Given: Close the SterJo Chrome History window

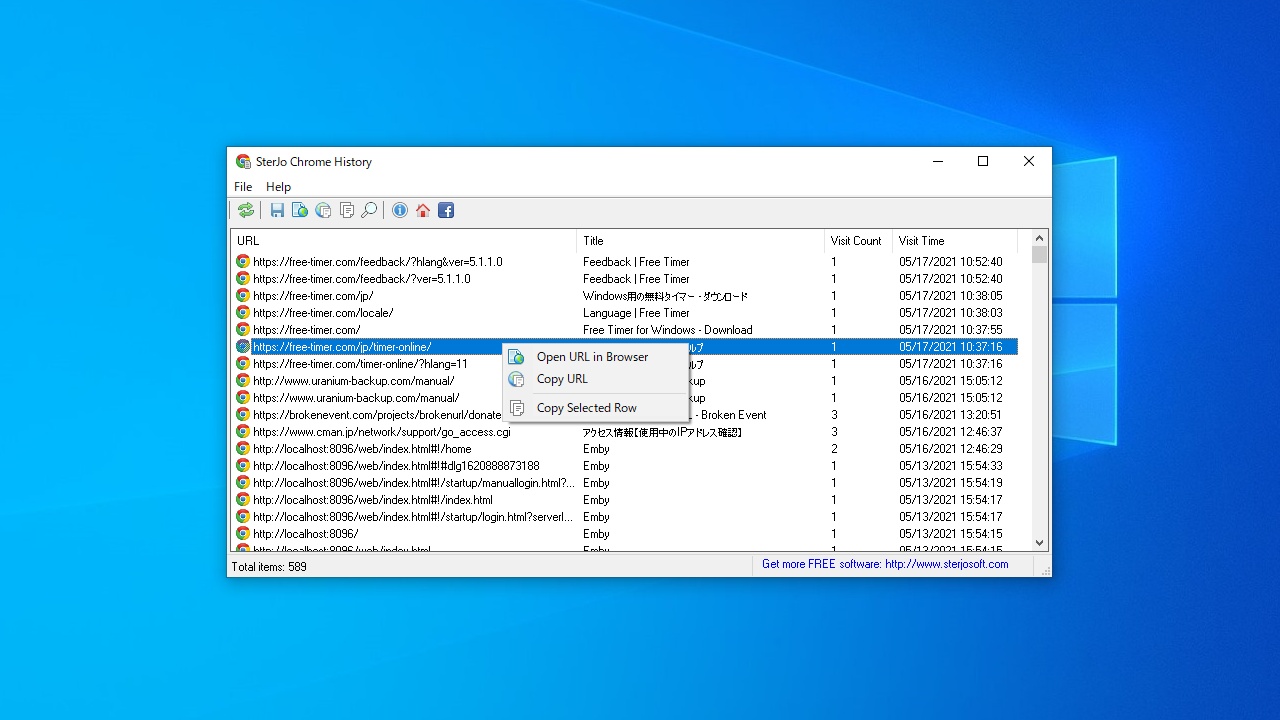Looking at the screenshot, I should coord(1028,161).
